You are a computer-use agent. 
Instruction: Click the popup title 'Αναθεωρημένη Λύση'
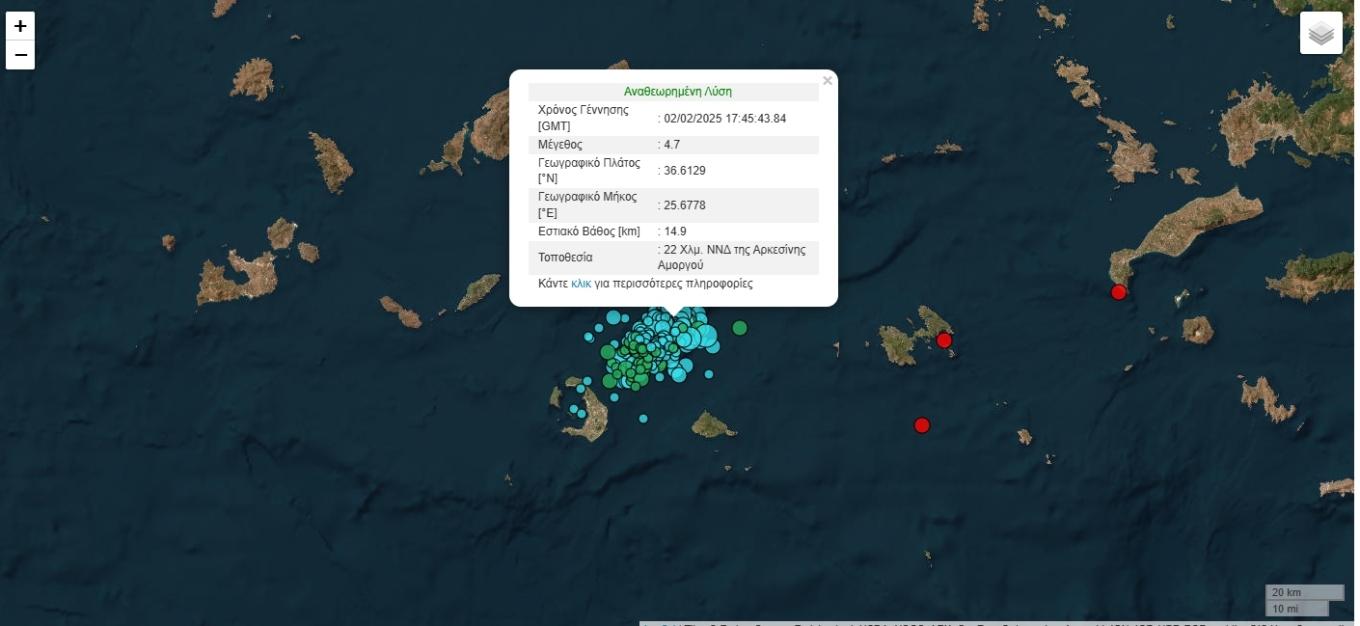677,92
